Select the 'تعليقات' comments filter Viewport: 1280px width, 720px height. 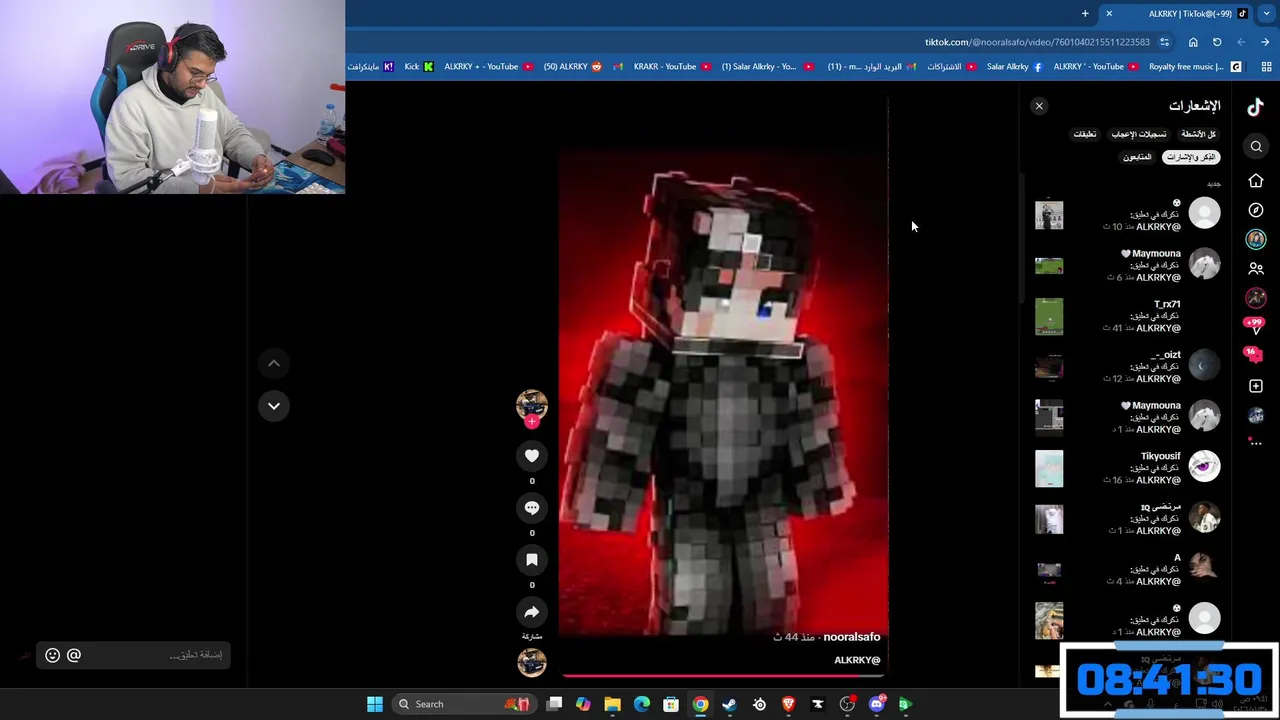(1085, 134)
